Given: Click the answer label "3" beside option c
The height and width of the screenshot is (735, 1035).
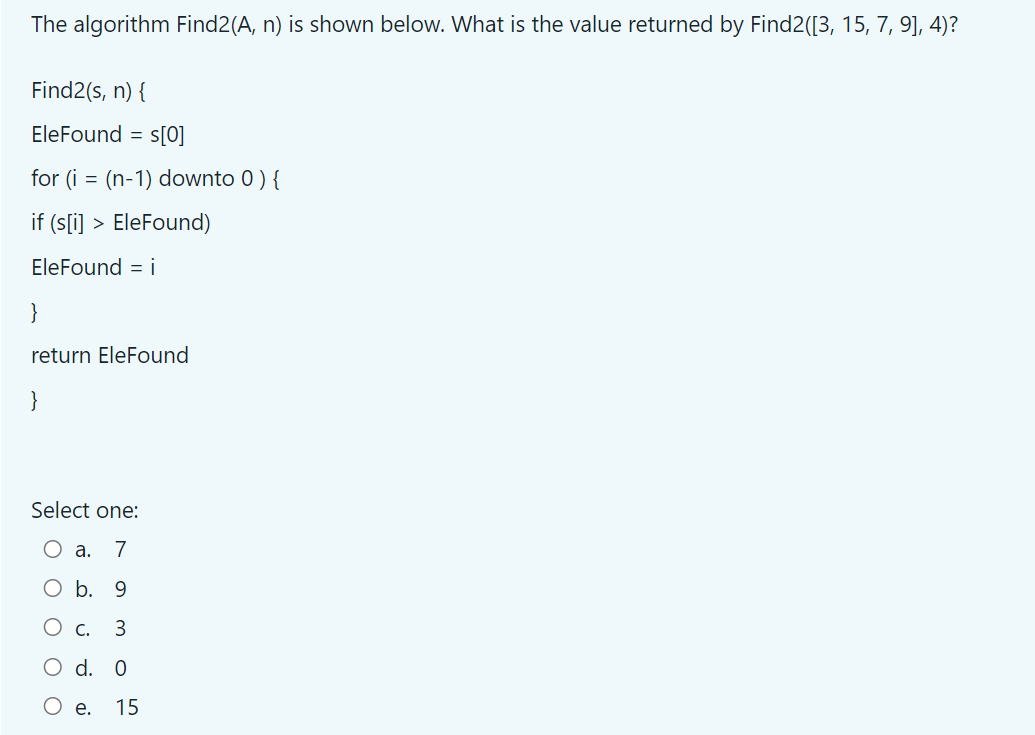Looking at the screenshot, I should pos(119,628).
